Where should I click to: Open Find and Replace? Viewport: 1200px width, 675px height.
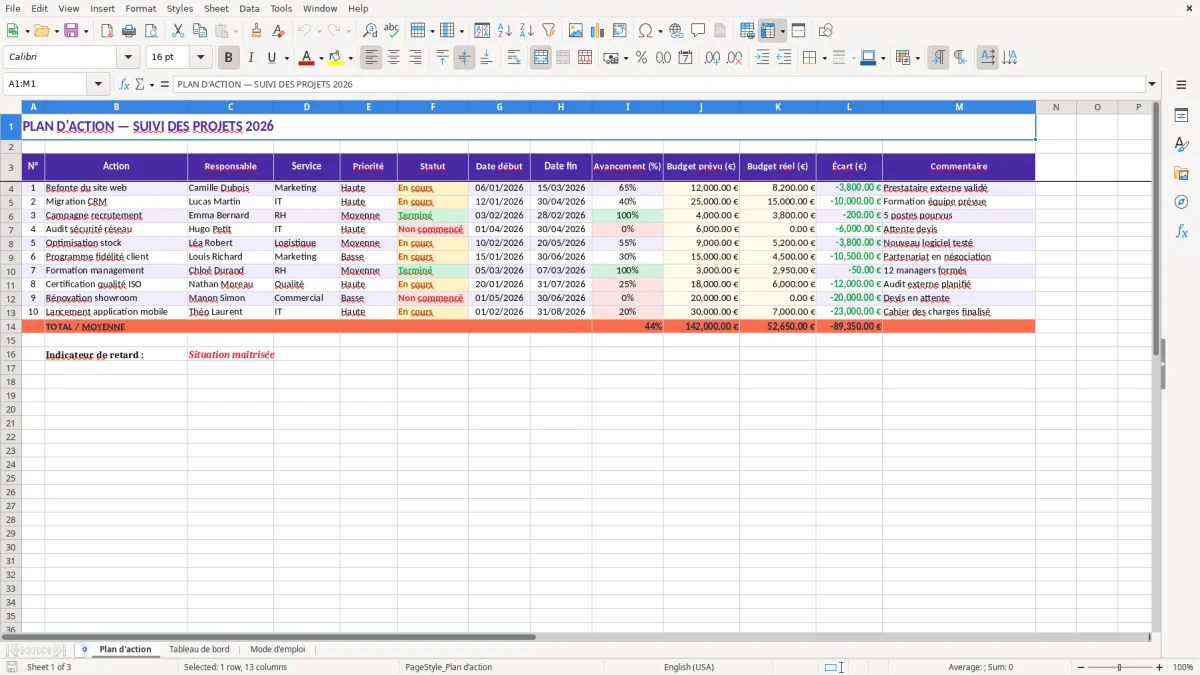(370, 31)
